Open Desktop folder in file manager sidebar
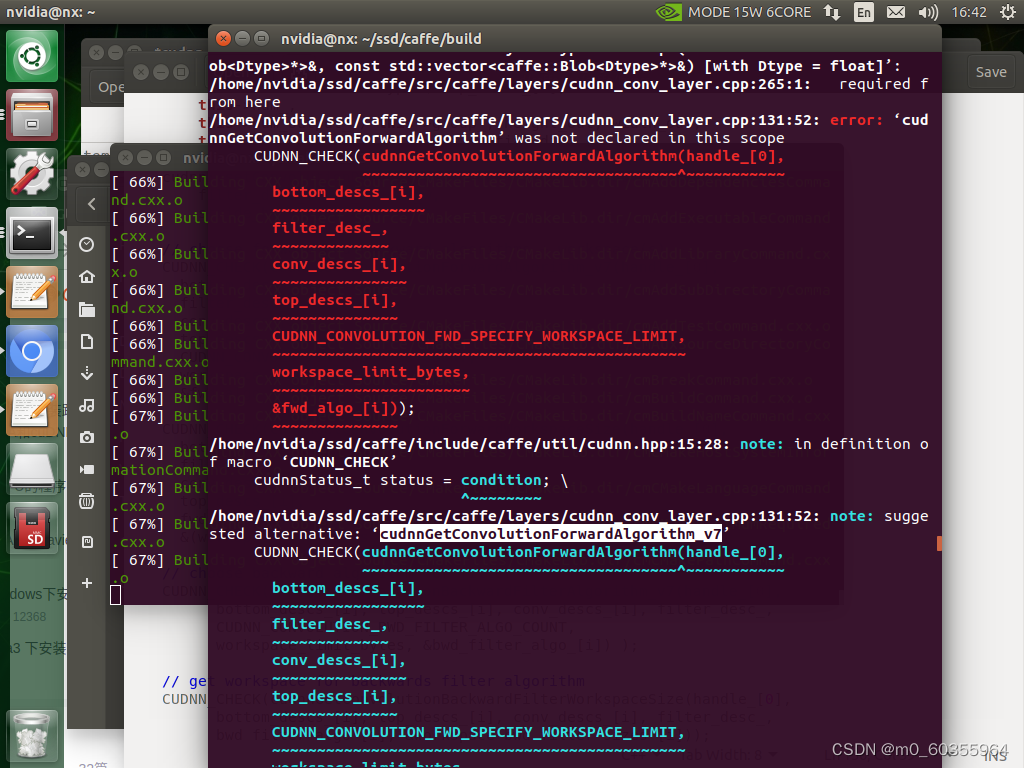 (x=87, y=309)
